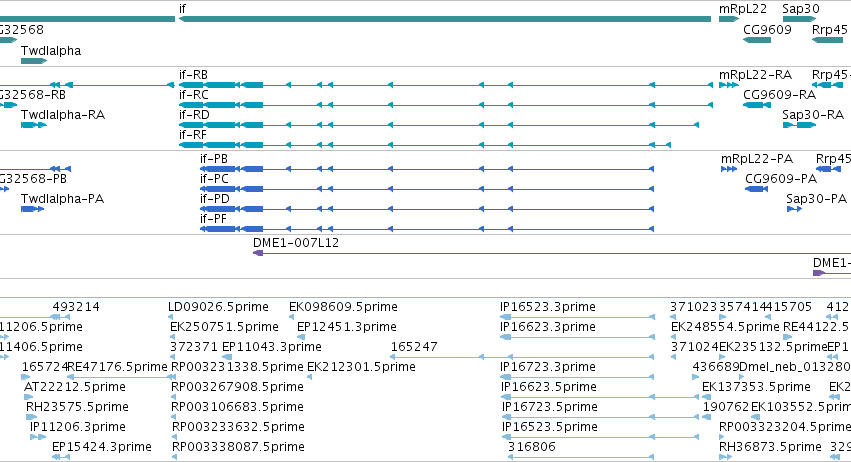Viewport: 851px width, 462px height.
Task: Select the 165247 cDNA feature
Action: pos(522,357)
